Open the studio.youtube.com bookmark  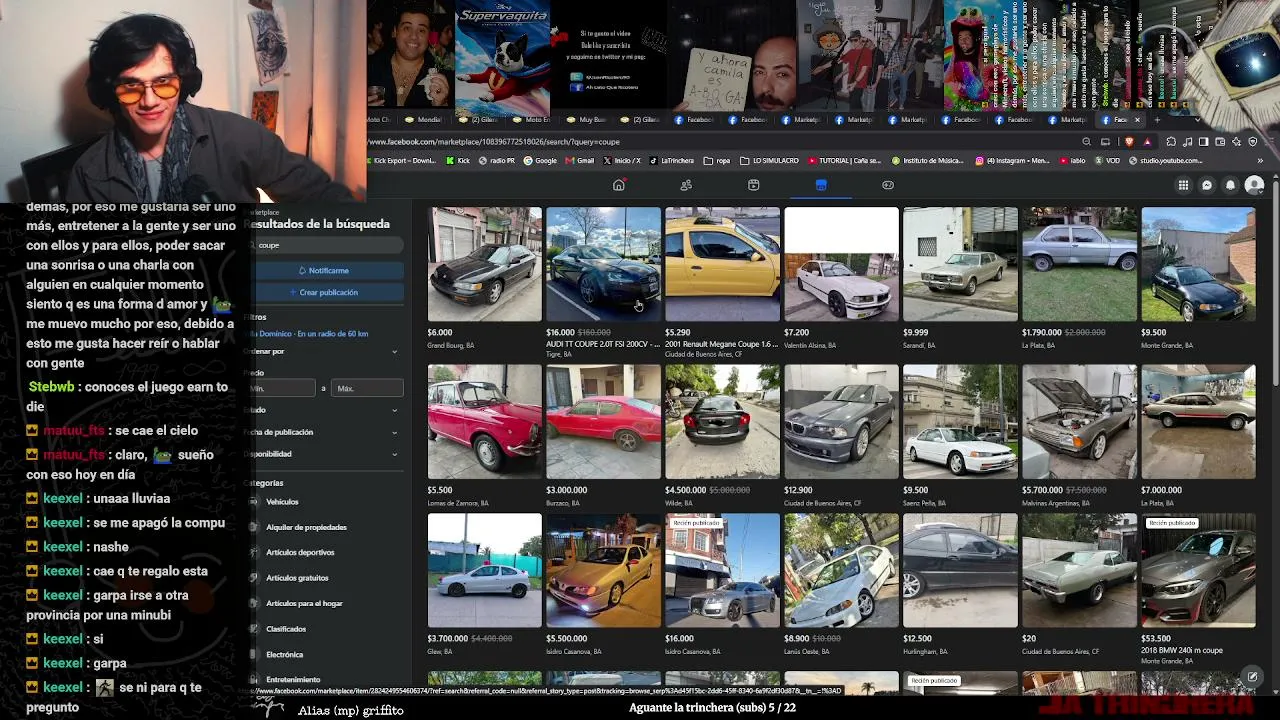[x=1164, y=160]
